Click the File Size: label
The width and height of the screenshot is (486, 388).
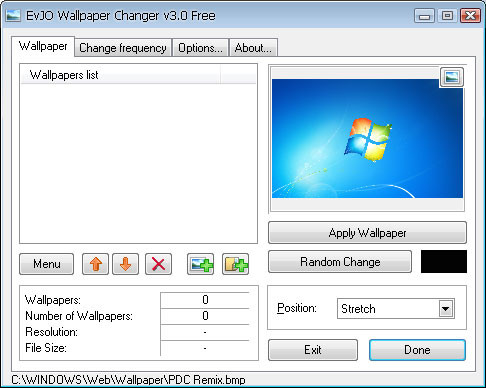coord(46,348)
